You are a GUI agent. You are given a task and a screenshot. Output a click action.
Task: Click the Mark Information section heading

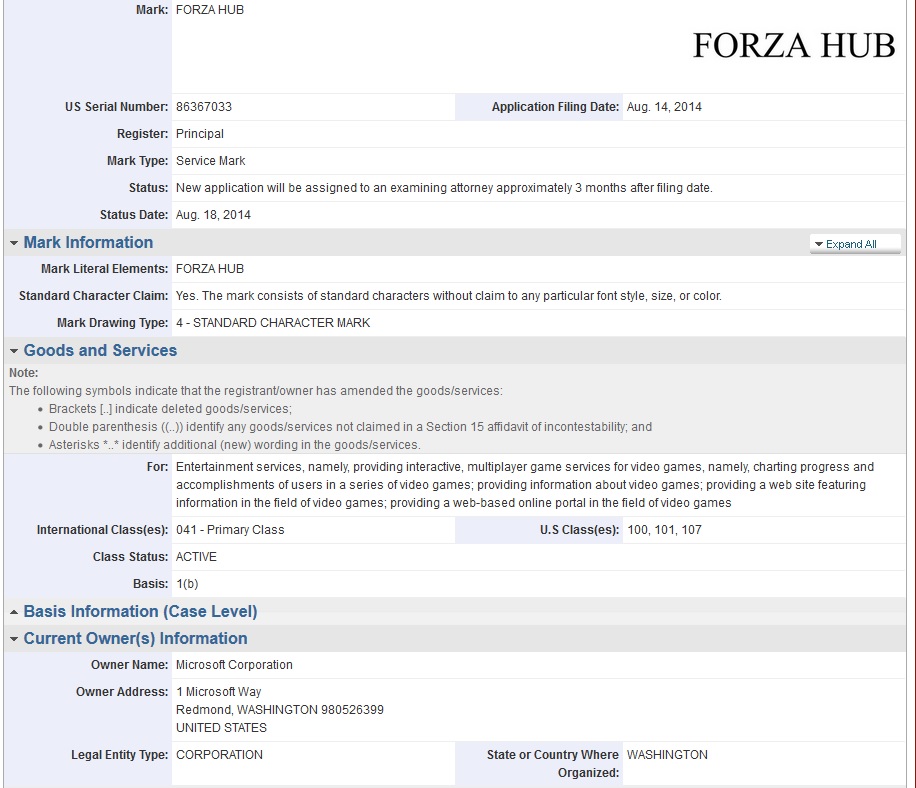(88, 243)
